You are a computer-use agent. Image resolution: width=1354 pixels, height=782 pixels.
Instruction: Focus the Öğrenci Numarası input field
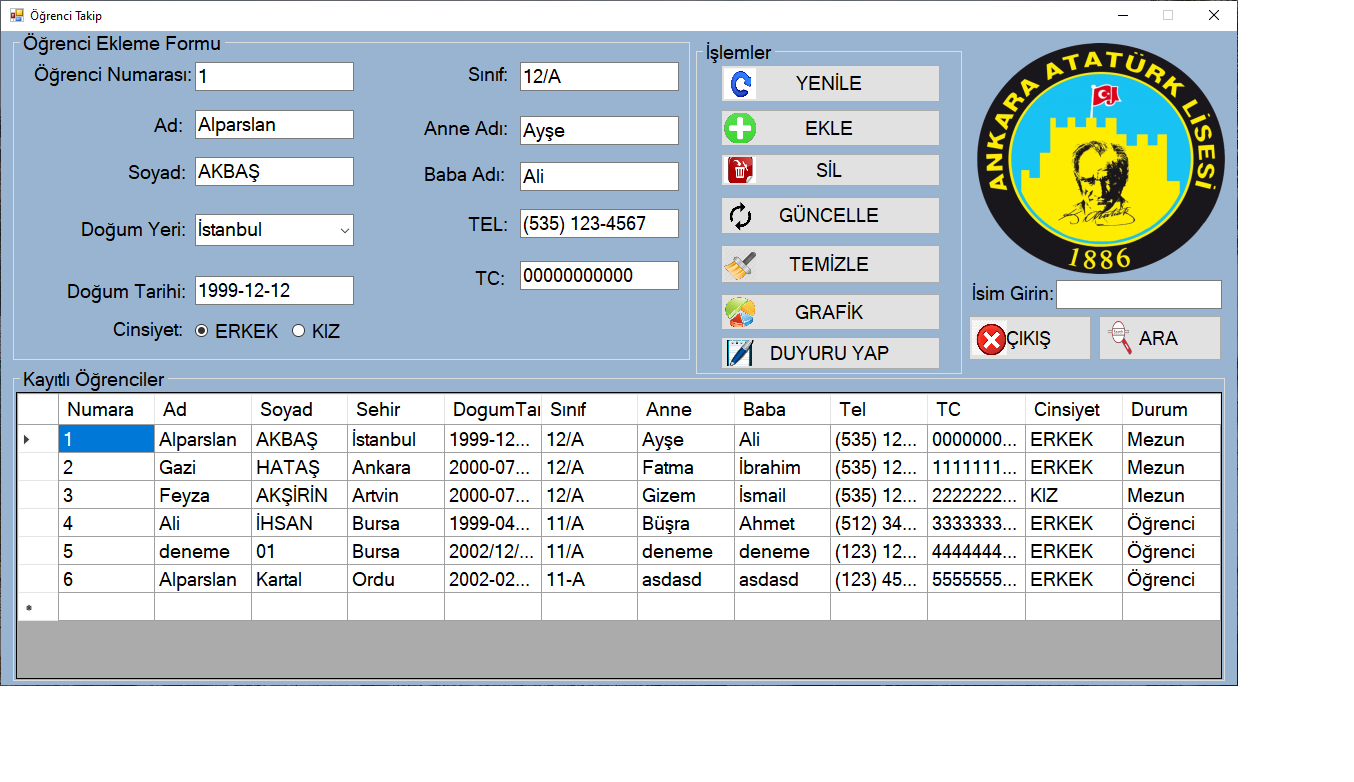[274, 77]
